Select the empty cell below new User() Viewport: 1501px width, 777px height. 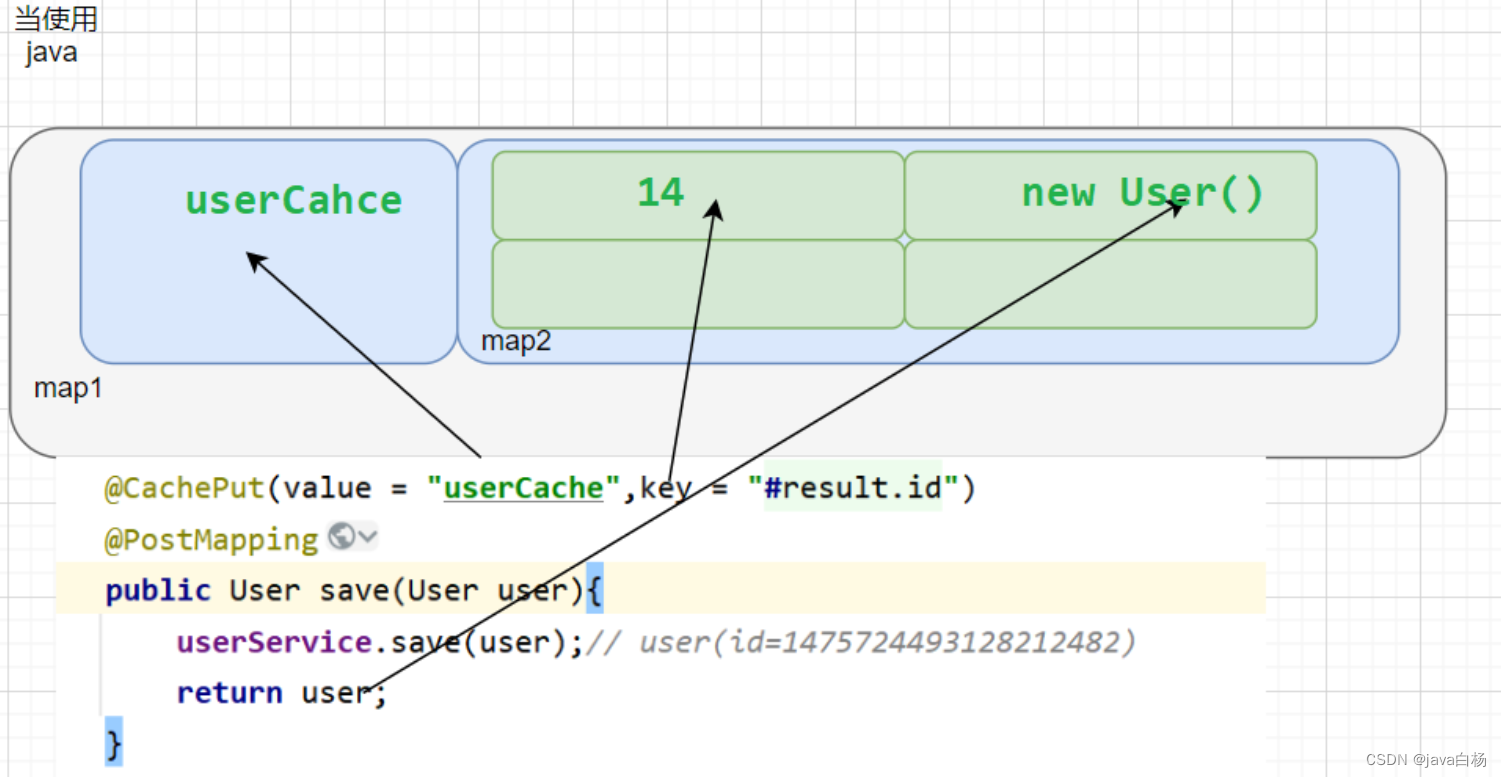coord(1110,284)
